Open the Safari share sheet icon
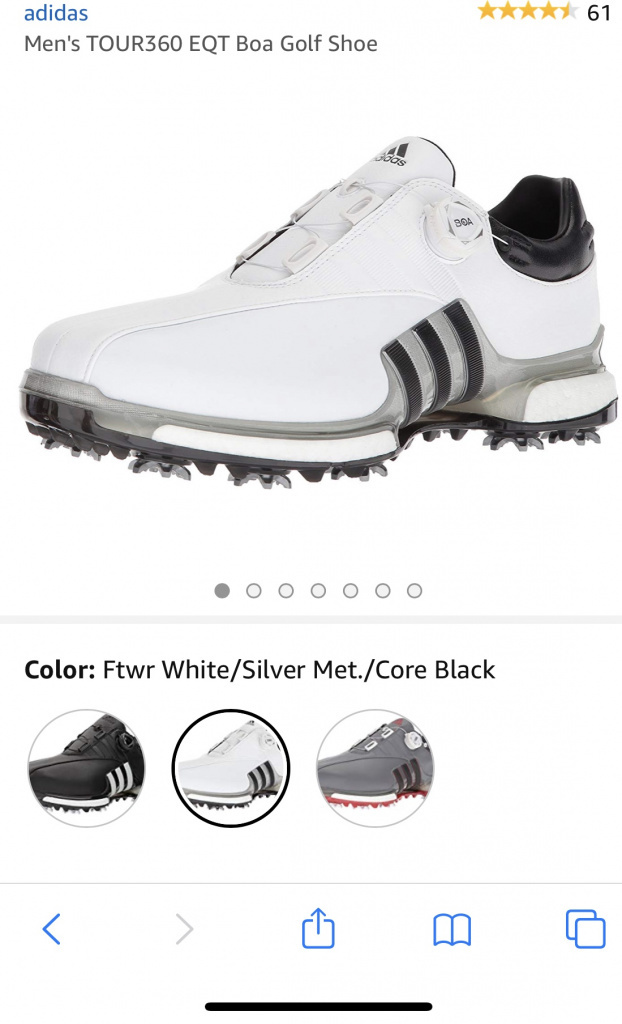 (x=318, y=927)
